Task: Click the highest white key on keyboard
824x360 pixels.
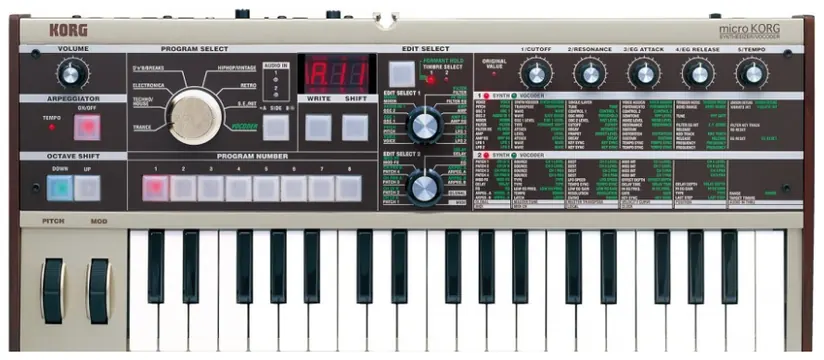Action: 770,291
